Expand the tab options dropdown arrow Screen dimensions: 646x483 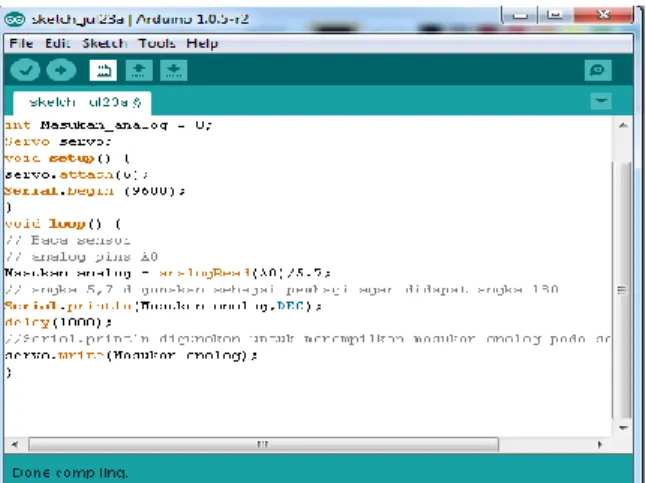tap(601, 101)
